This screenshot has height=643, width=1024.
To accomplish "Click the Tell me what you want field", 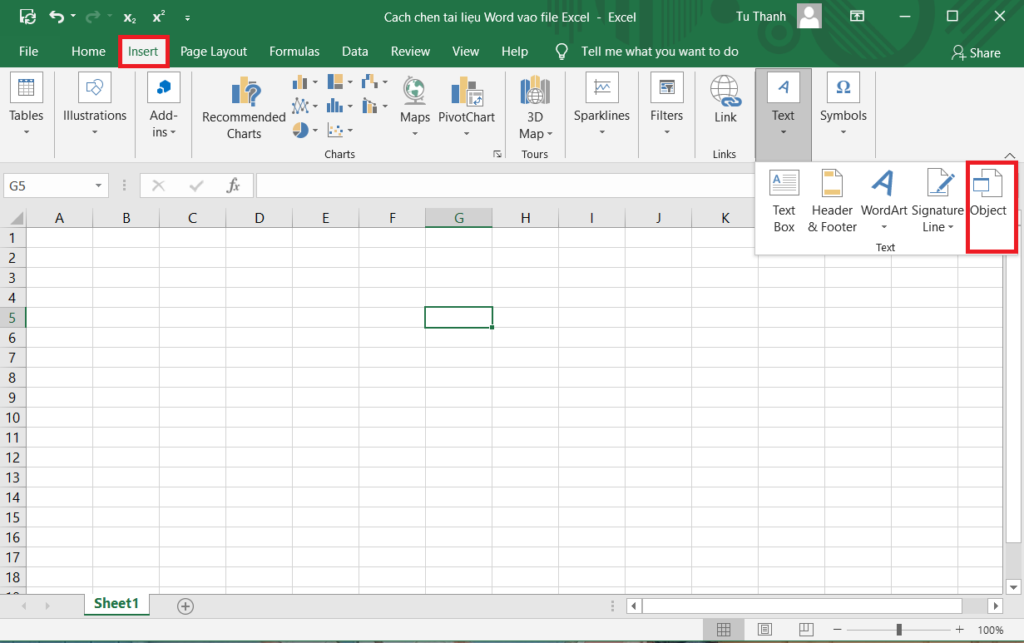I will click(659, 52).
